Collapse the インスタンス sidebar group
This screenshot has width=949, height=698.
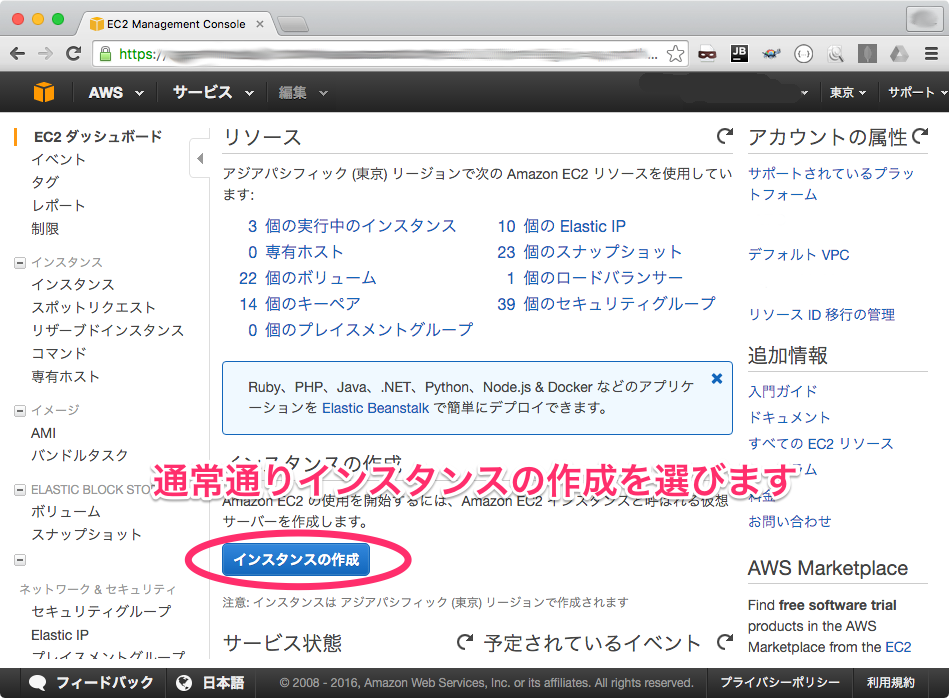tap(20, 263)
